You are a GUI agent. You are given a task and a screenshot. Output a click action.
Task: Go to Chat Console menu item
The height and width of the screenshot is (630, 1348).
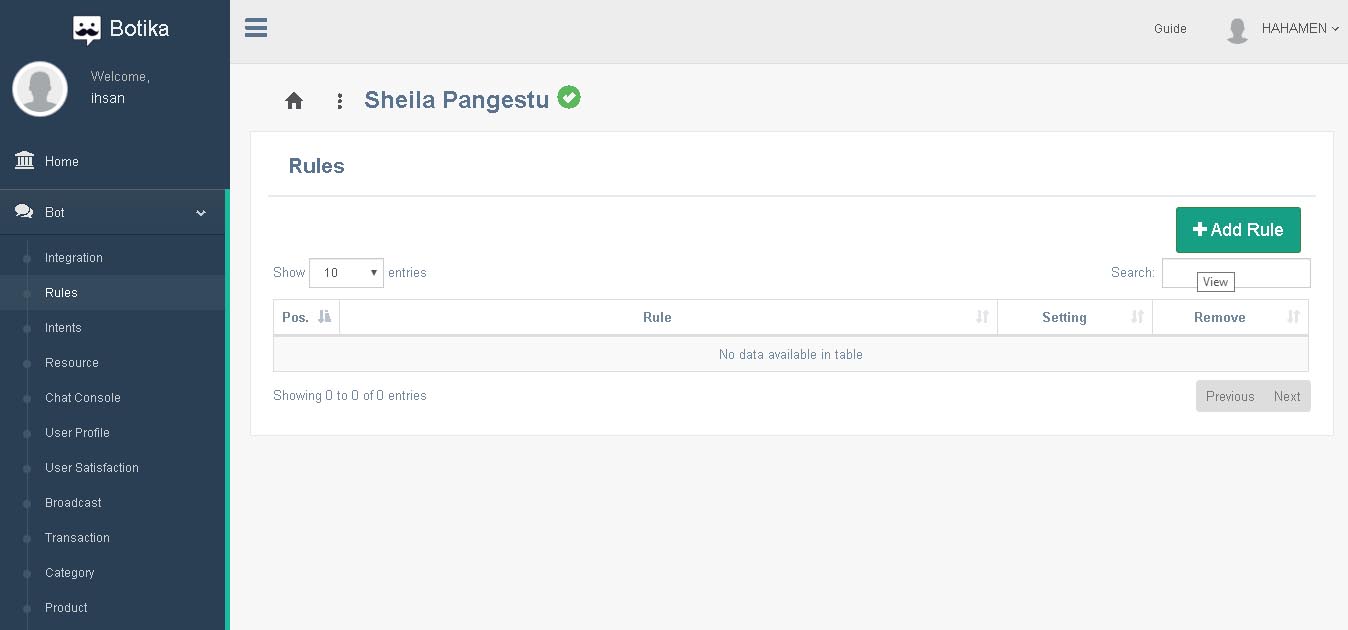(83, 398)
